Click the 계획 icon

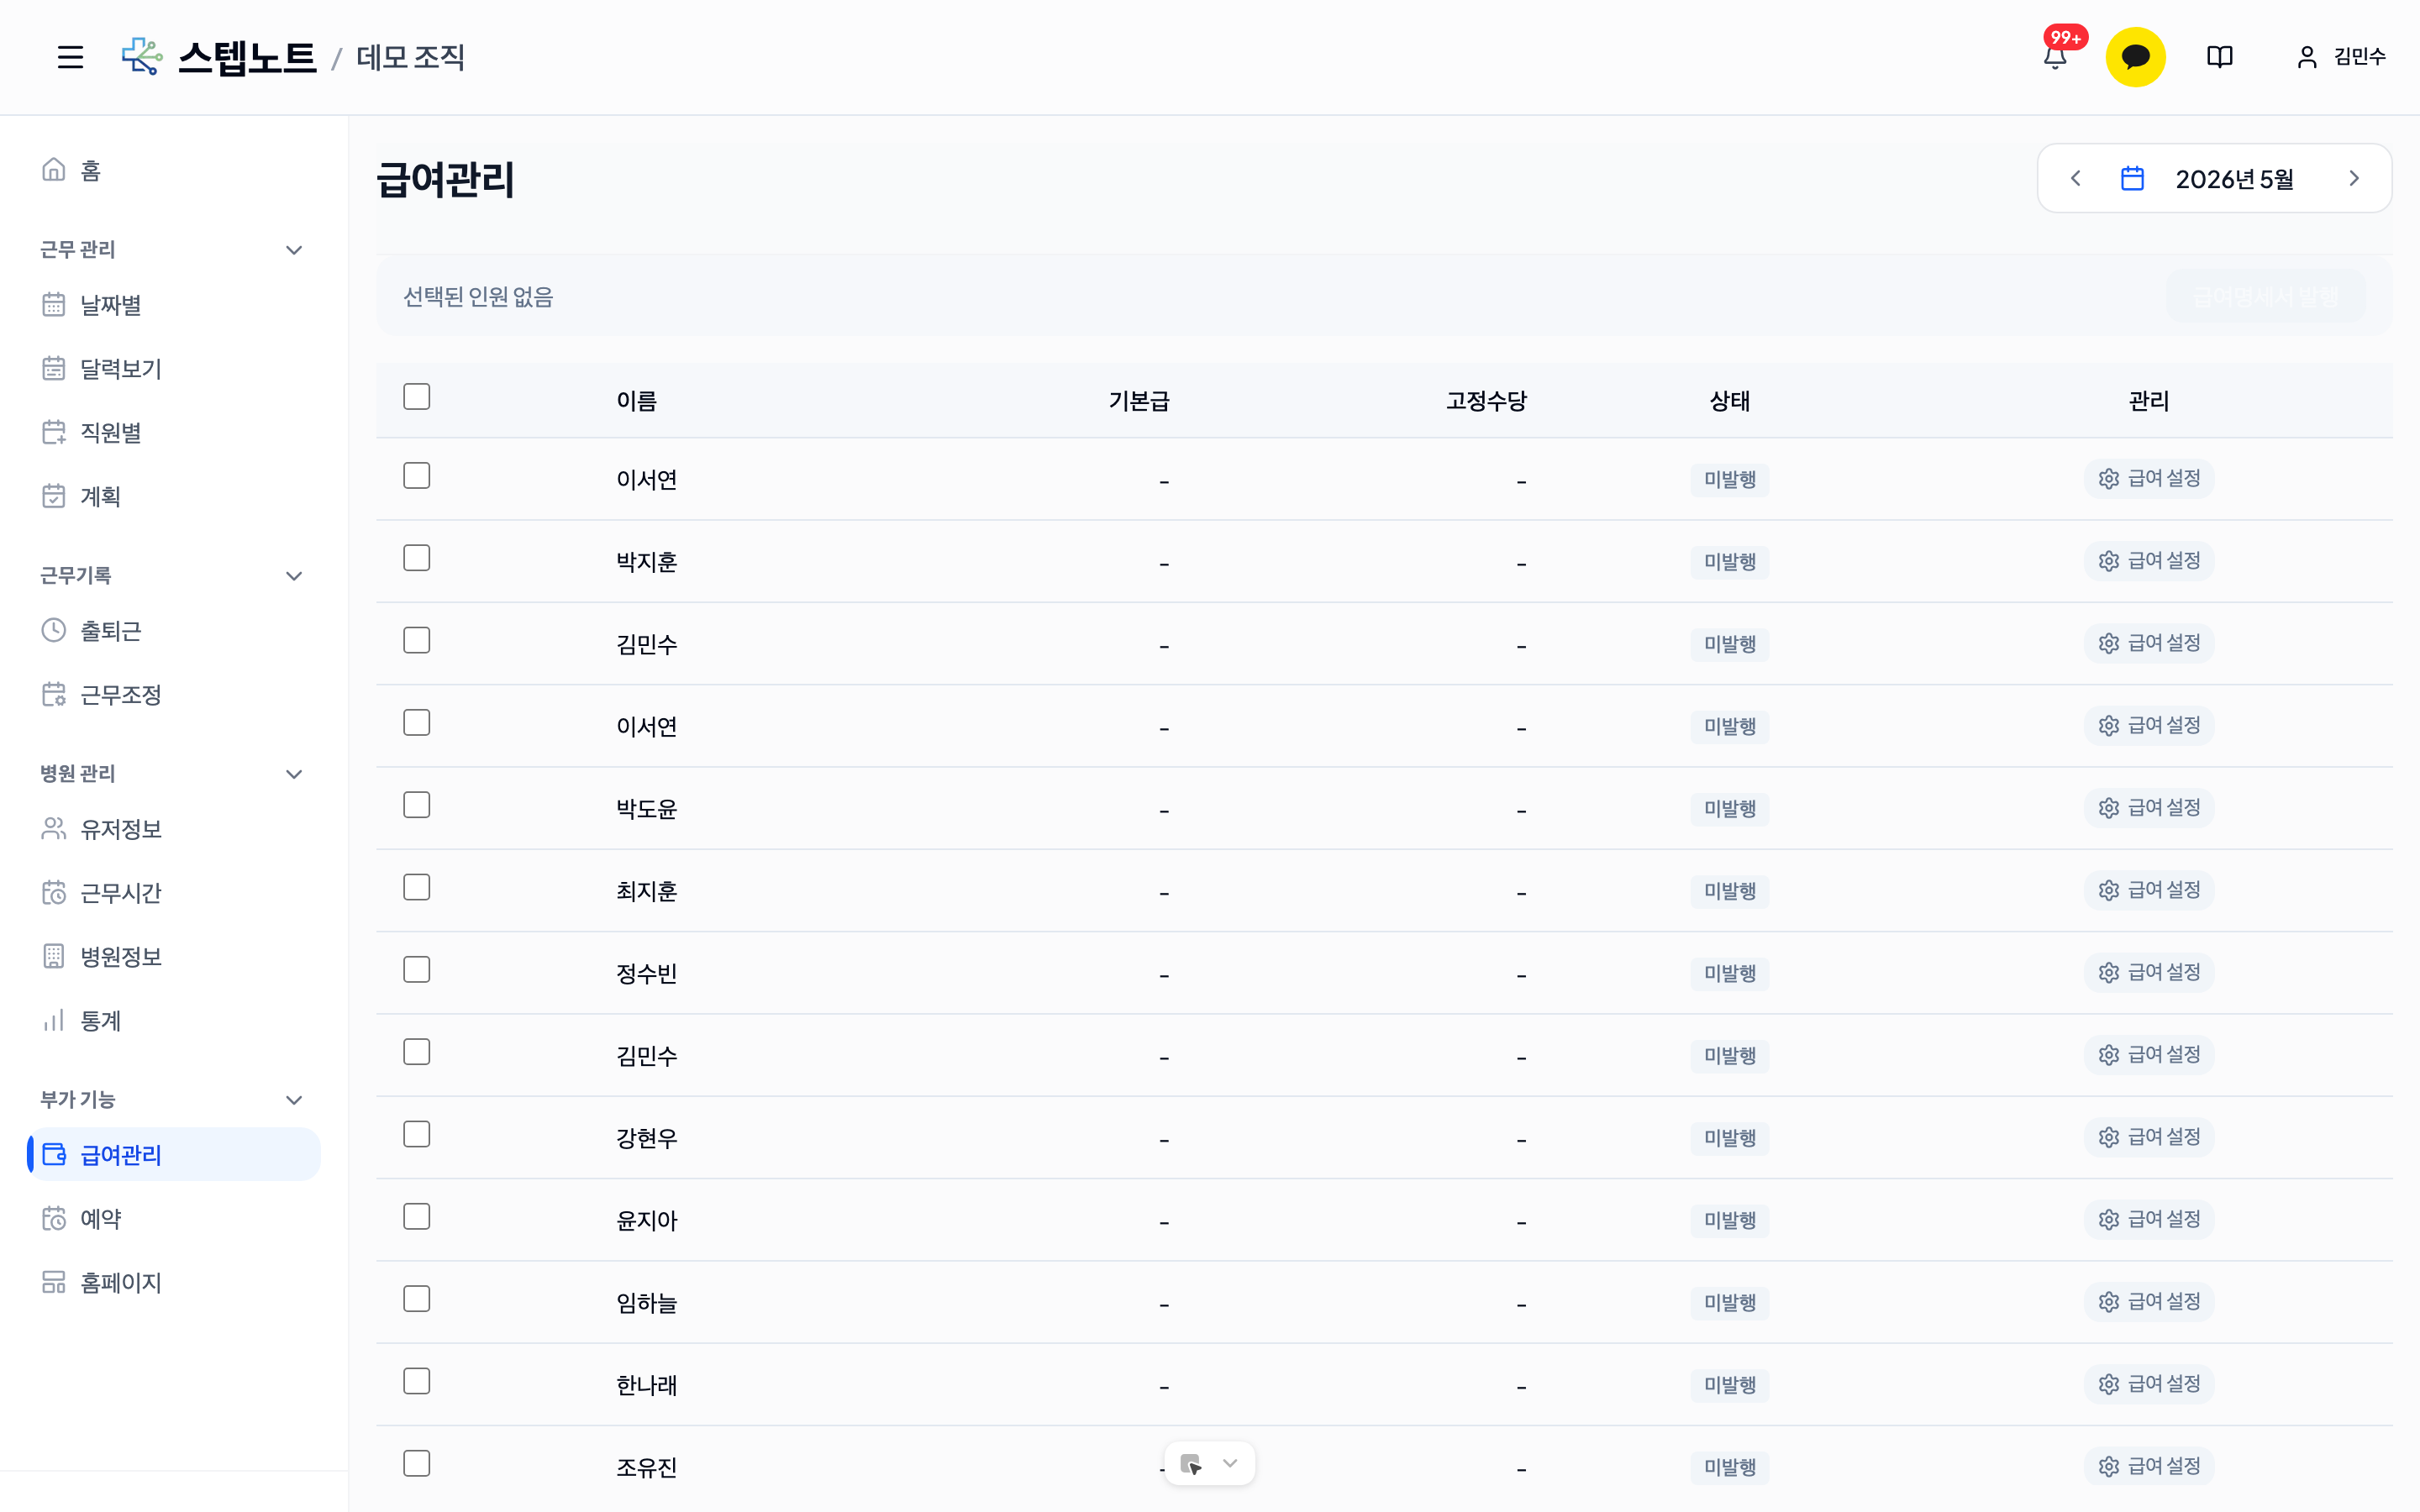pyautogui.click(x=54, y=496)
